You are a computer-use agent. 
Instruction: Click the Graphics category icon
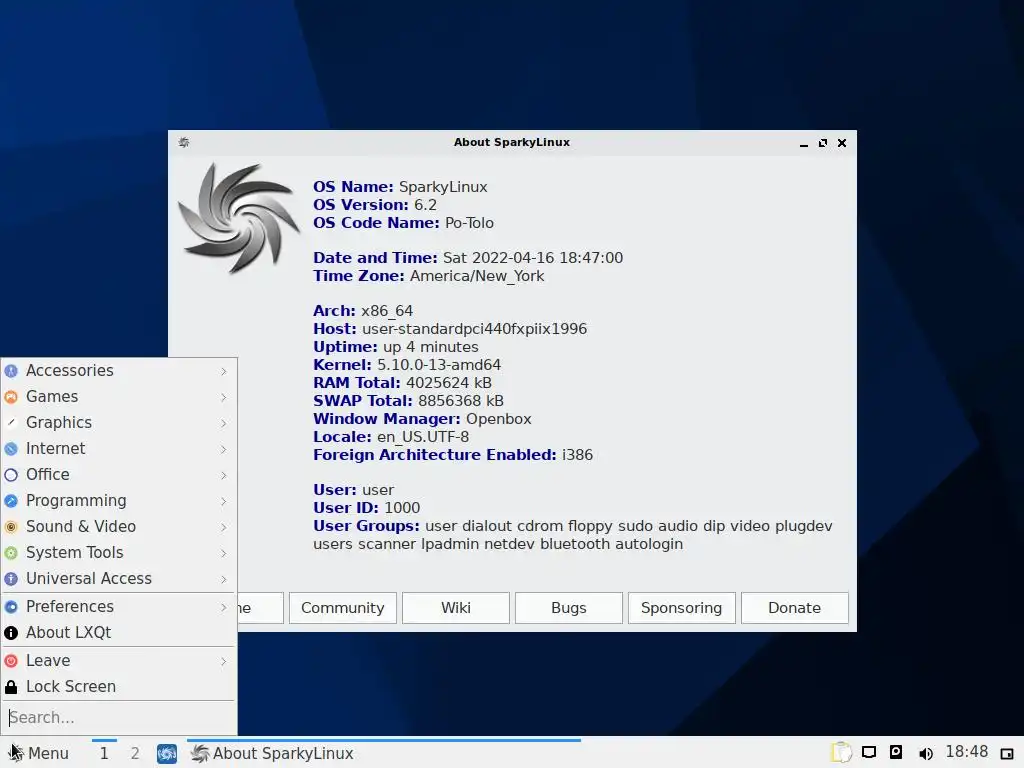coord(11,423)
